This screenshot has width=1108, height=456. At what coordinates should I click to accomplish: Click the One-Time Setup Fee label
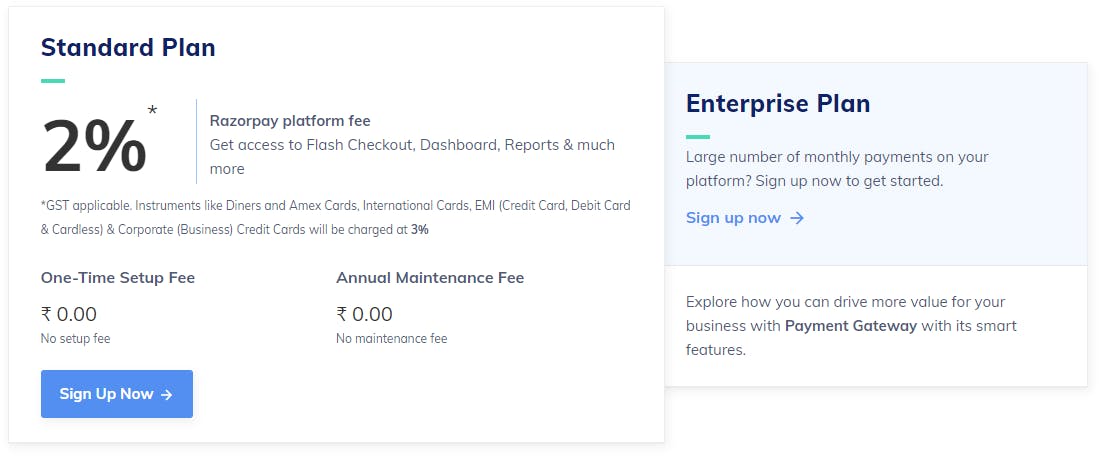[x=118, y=277]
